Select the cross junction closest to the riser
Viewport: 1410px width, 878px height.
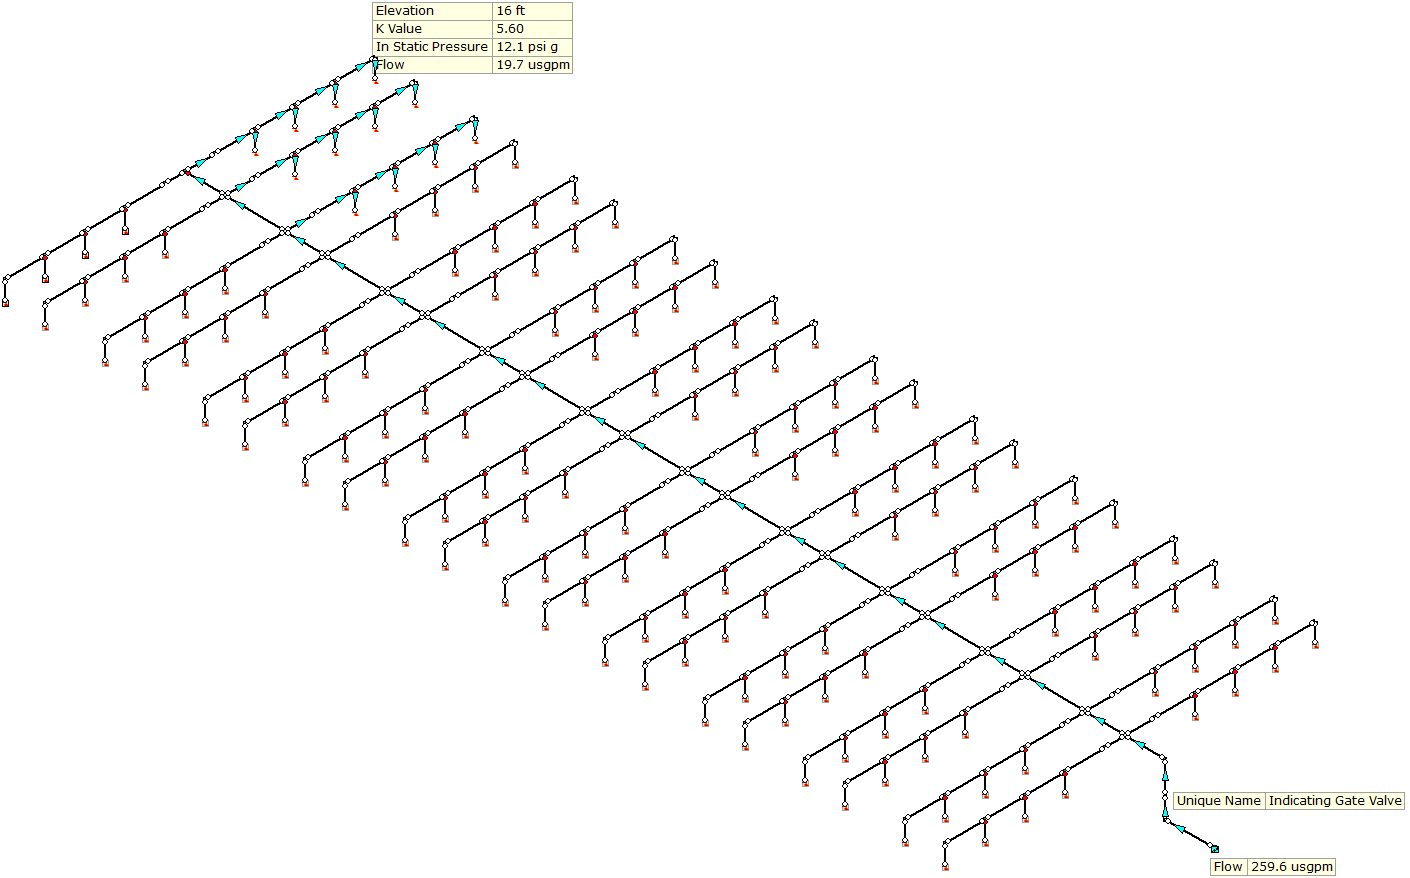[1125, 735]
